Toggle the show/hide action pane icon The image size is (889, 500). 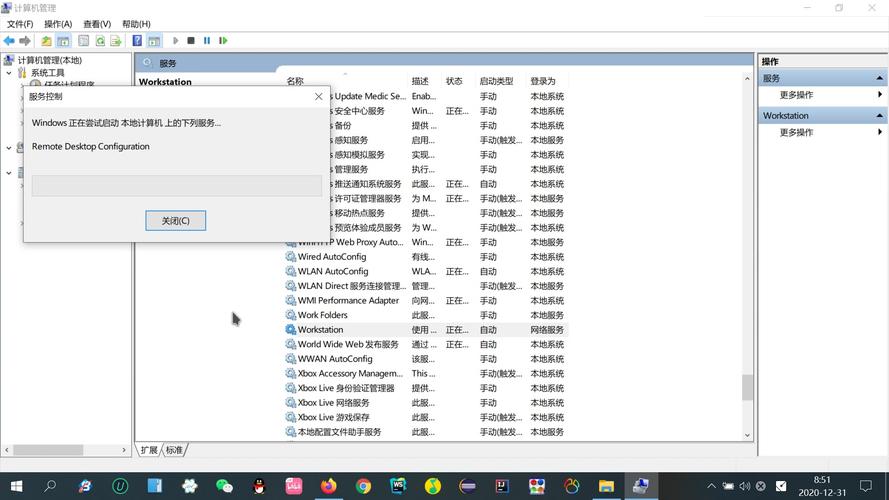pyautogui.click(x=154, y=41)
